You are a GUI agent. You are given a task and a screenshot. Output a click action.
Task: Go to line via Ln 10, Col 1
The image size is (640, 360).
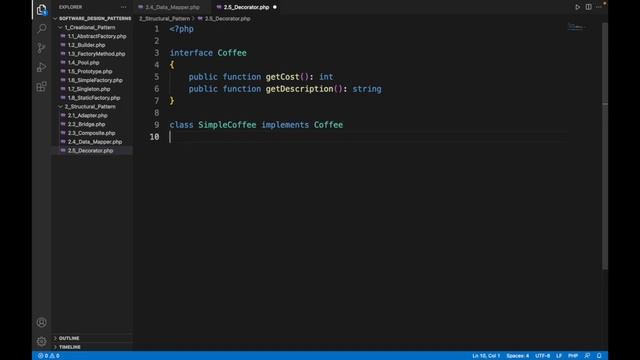(x=486, y=356)
